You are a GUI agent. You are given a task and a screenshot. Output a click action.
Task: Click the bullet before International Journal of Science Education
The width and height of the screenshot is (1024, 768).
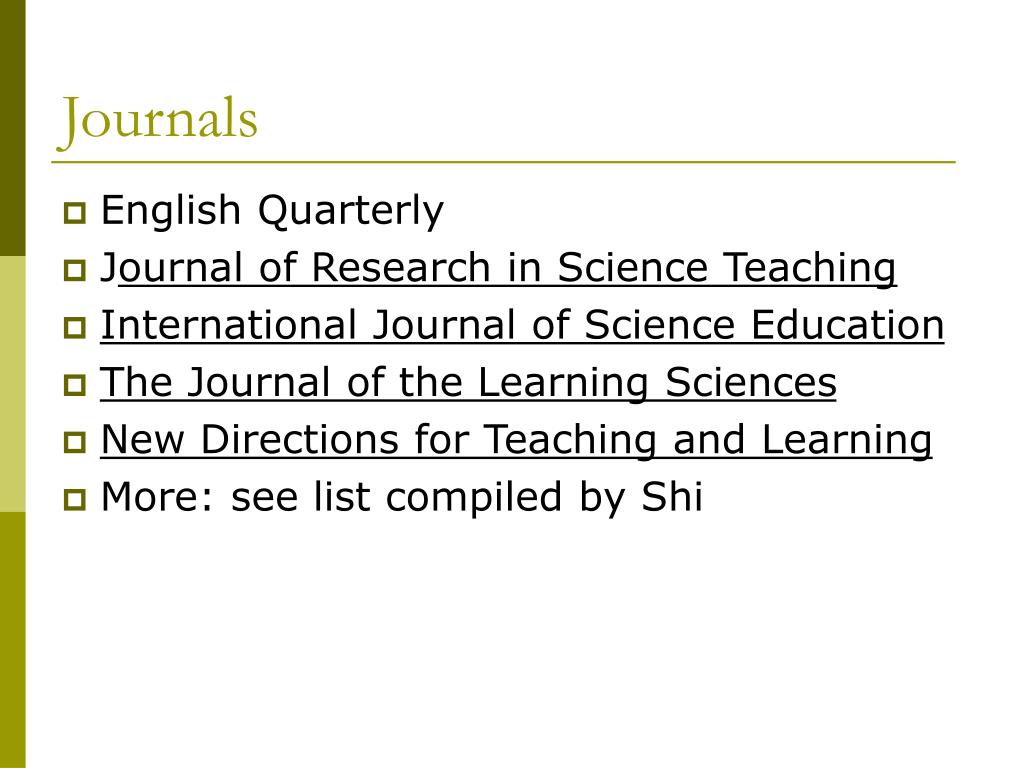75,327
